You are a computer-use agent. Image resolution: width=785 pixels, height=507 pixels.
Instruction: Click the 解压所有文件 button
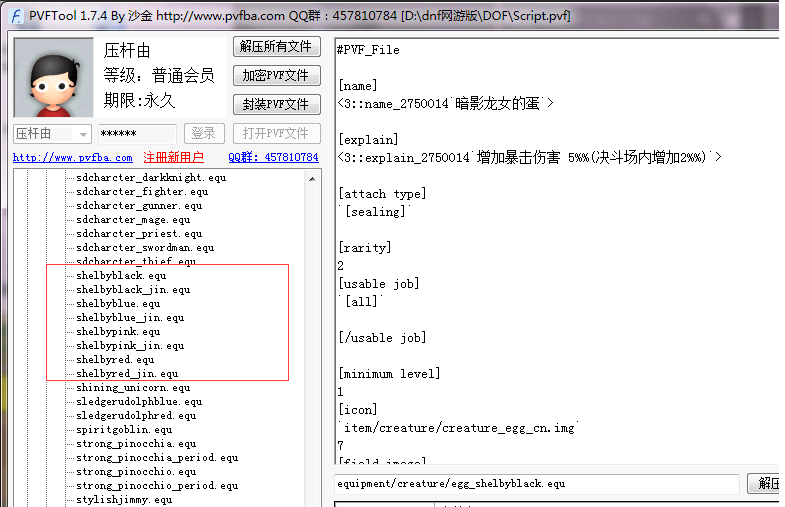tap(276, 47)
